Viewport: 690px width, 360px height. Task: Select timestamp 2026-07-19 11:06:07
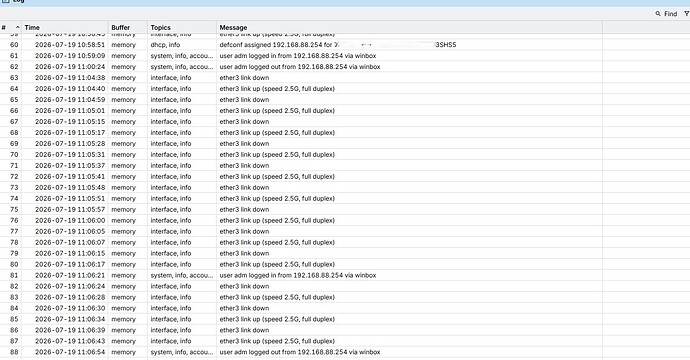tap(70, 242)
